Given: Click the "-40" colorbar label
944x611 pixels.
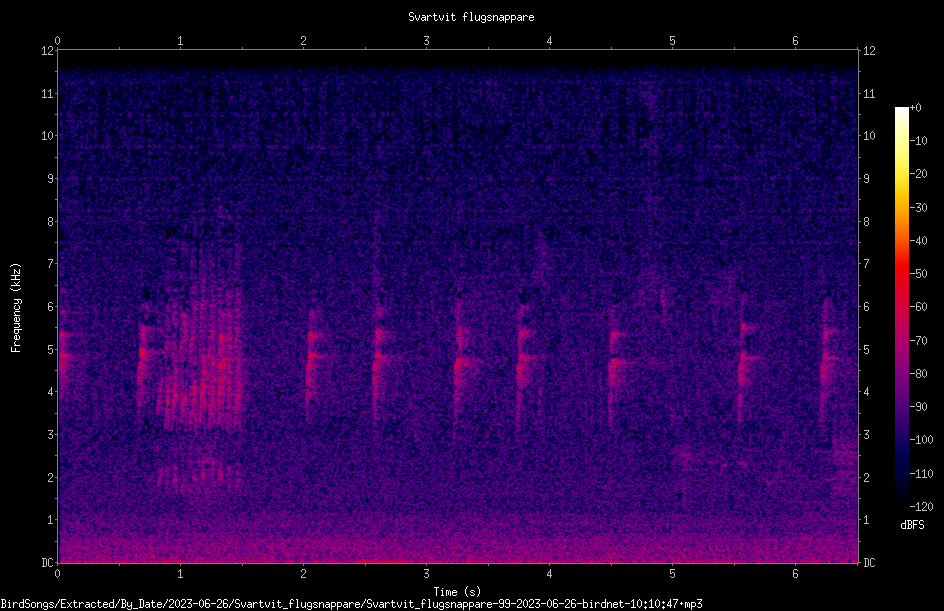Looking at the screenshot, I should point(919,241).
